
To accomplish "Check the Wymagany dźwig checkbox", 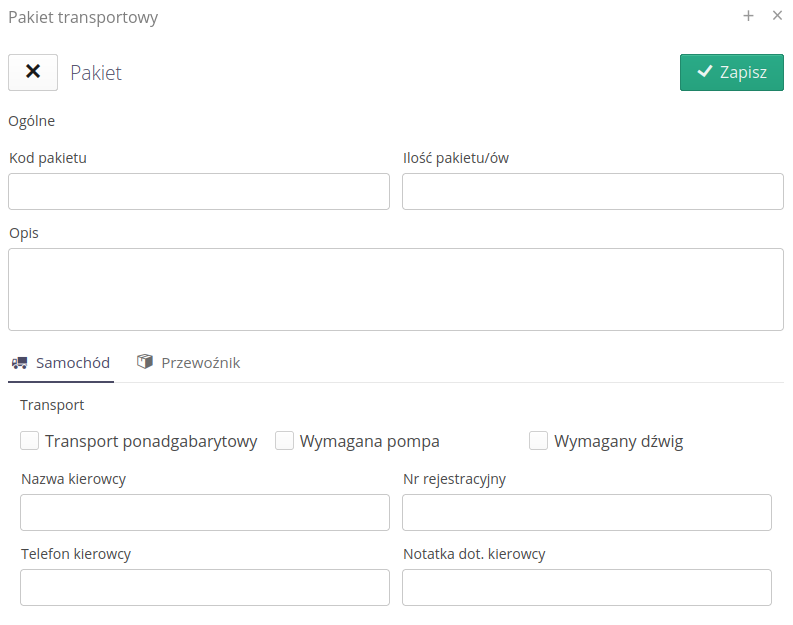I will tap(539, 441).
